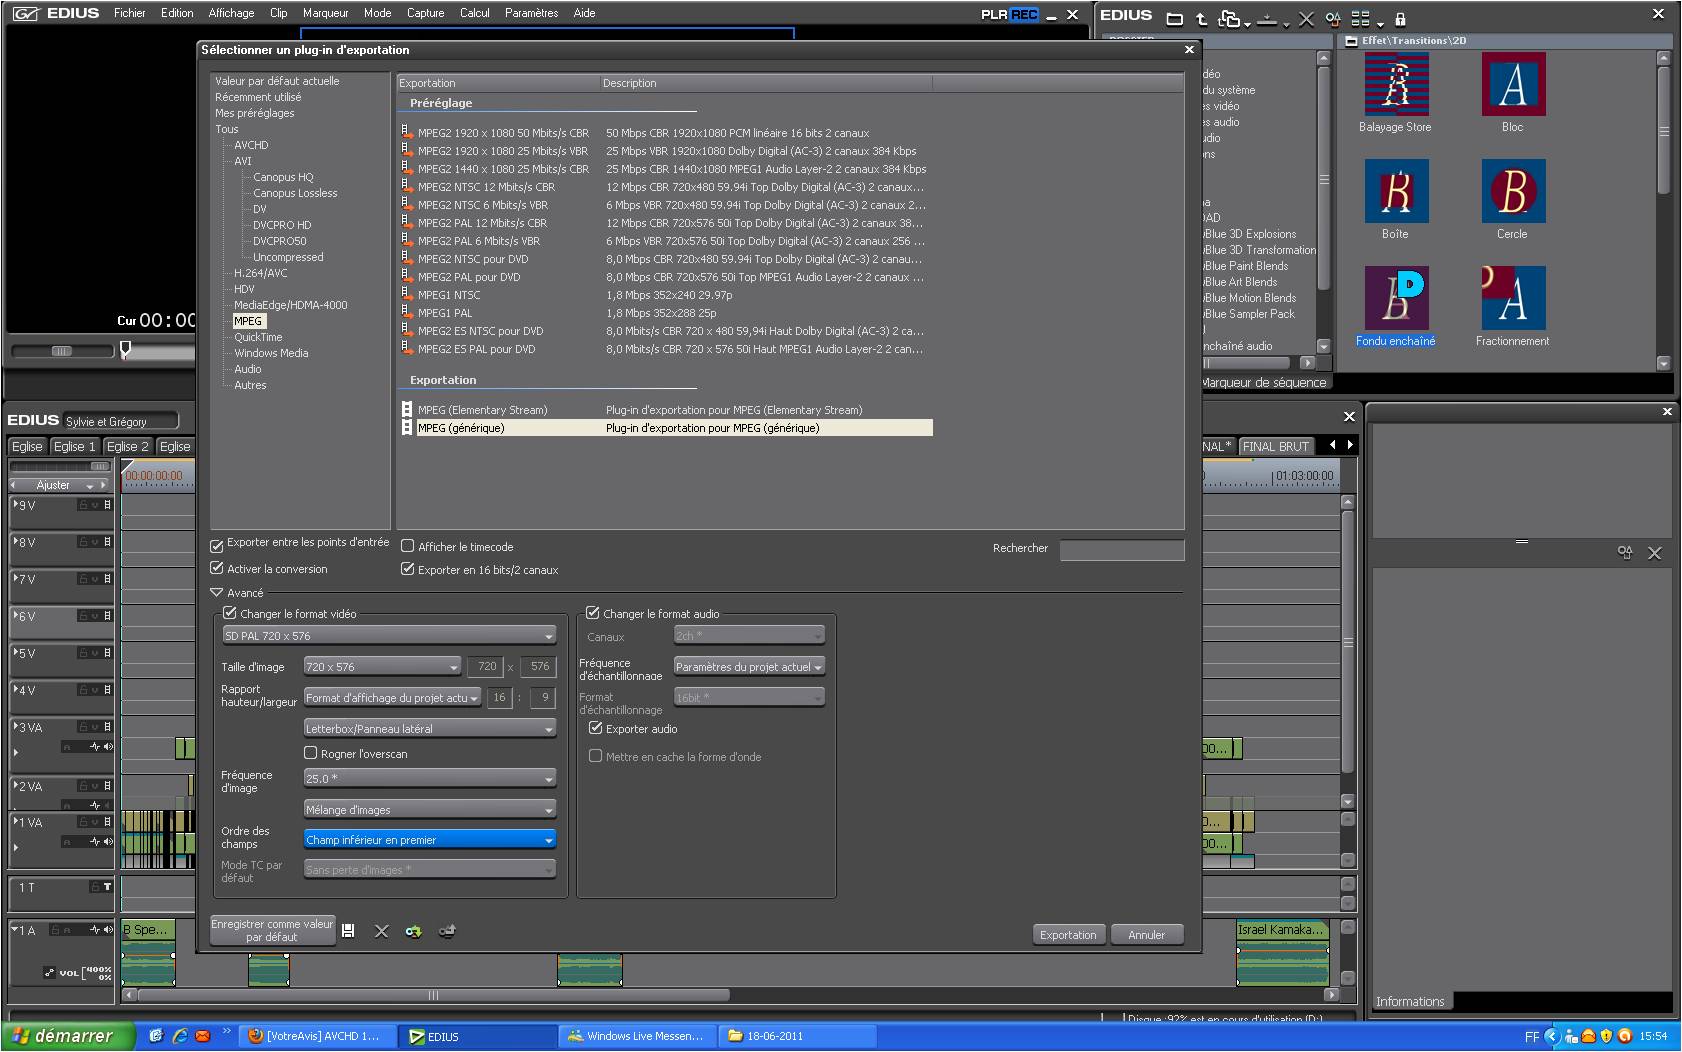
Task: Click the delete preset X icon
Action: tap(381, 931)
